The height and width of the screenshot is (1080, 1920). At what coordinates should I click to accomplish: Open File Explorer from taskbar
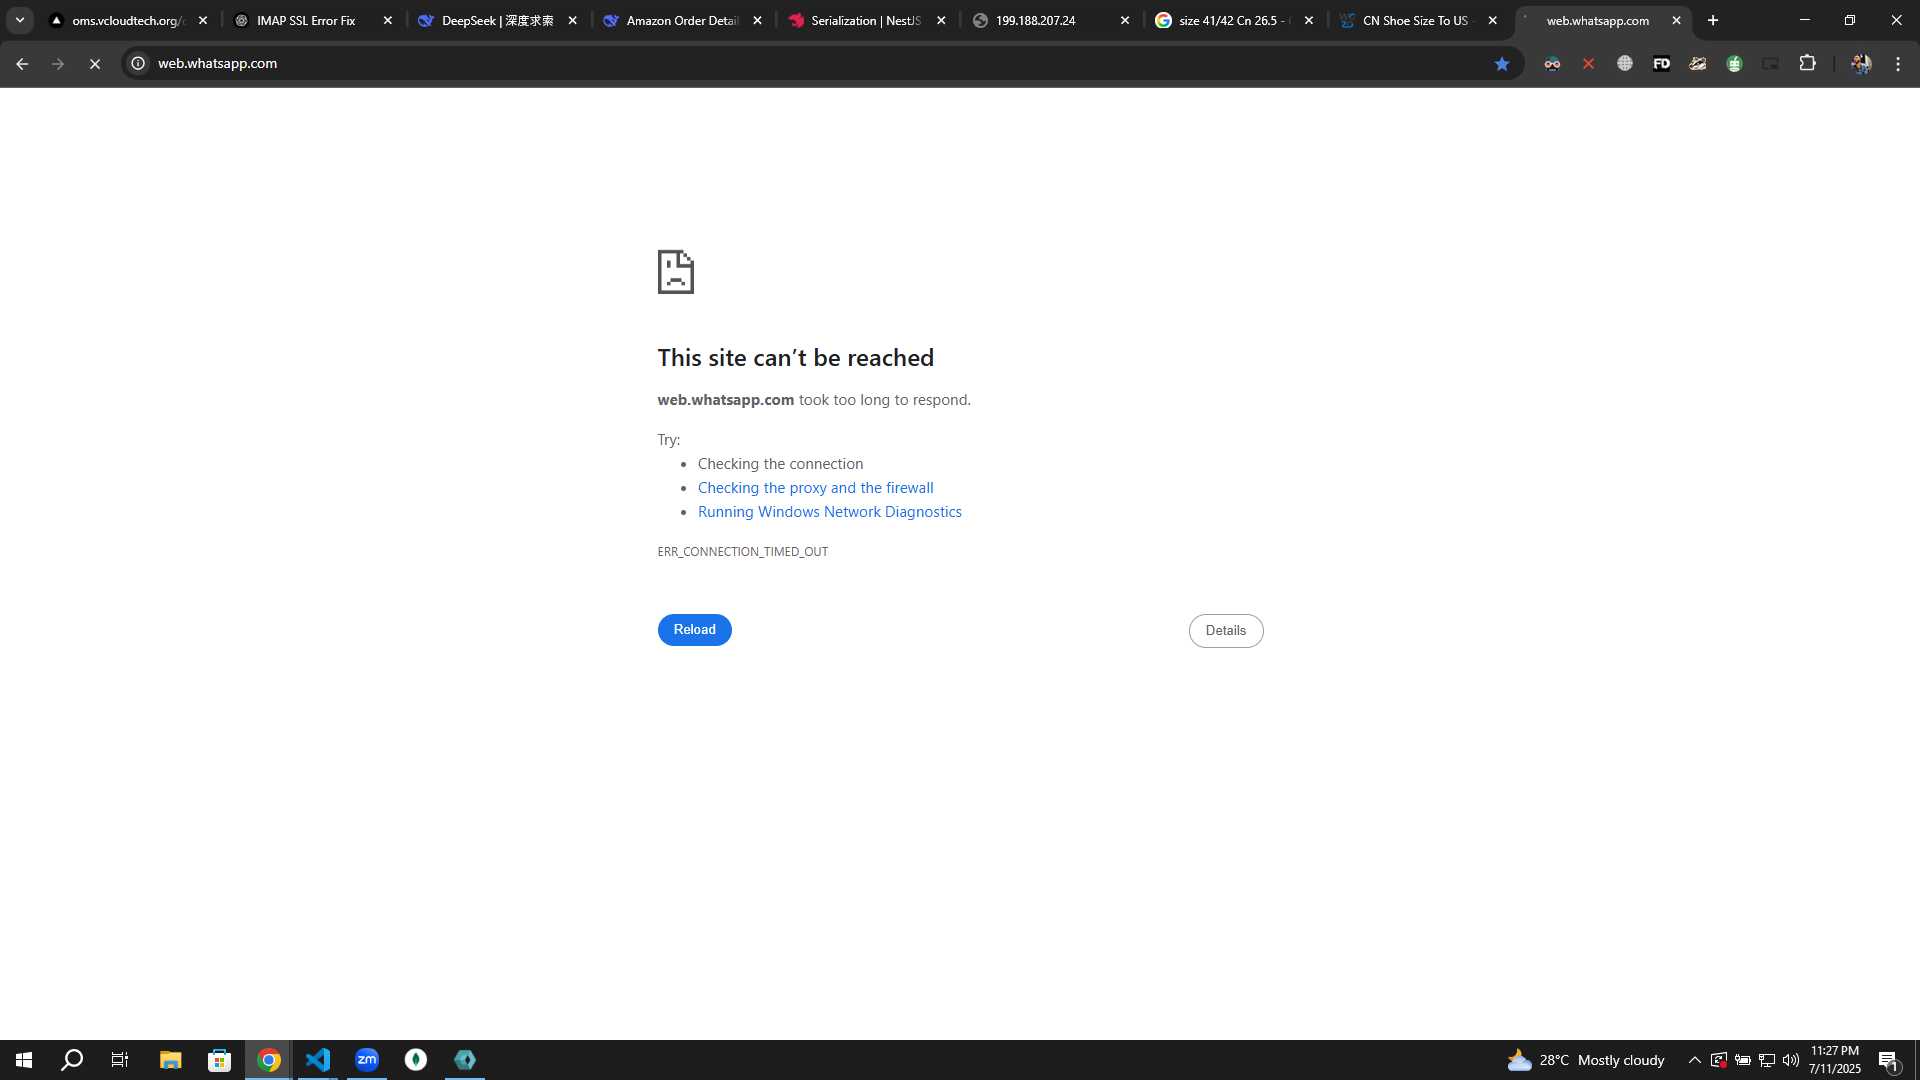170,1060
